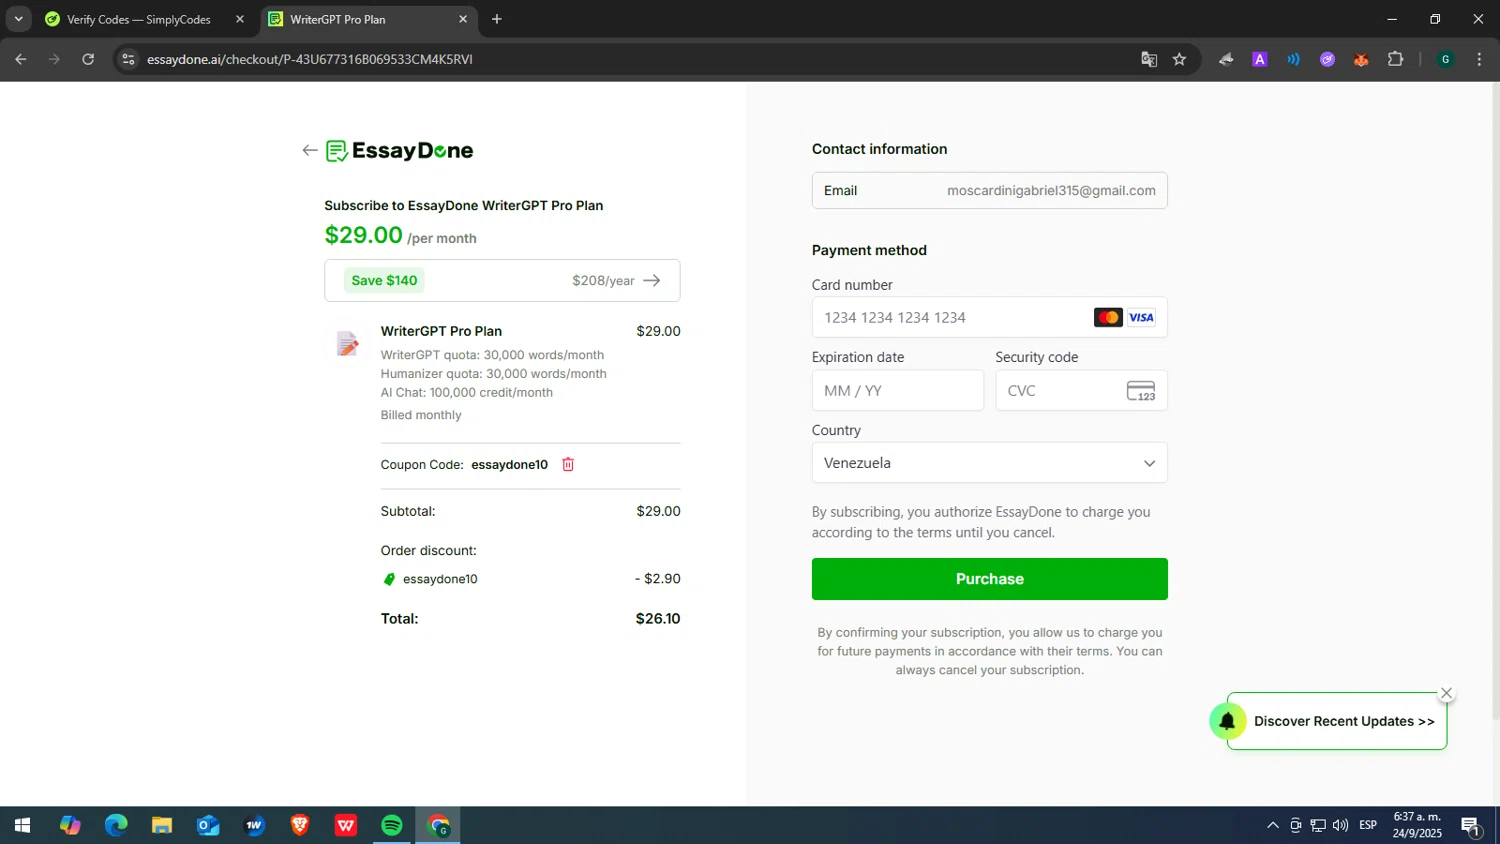Click the Card number field
The height and width of the screenshot is (844, 1500).
tap(989, 318)
